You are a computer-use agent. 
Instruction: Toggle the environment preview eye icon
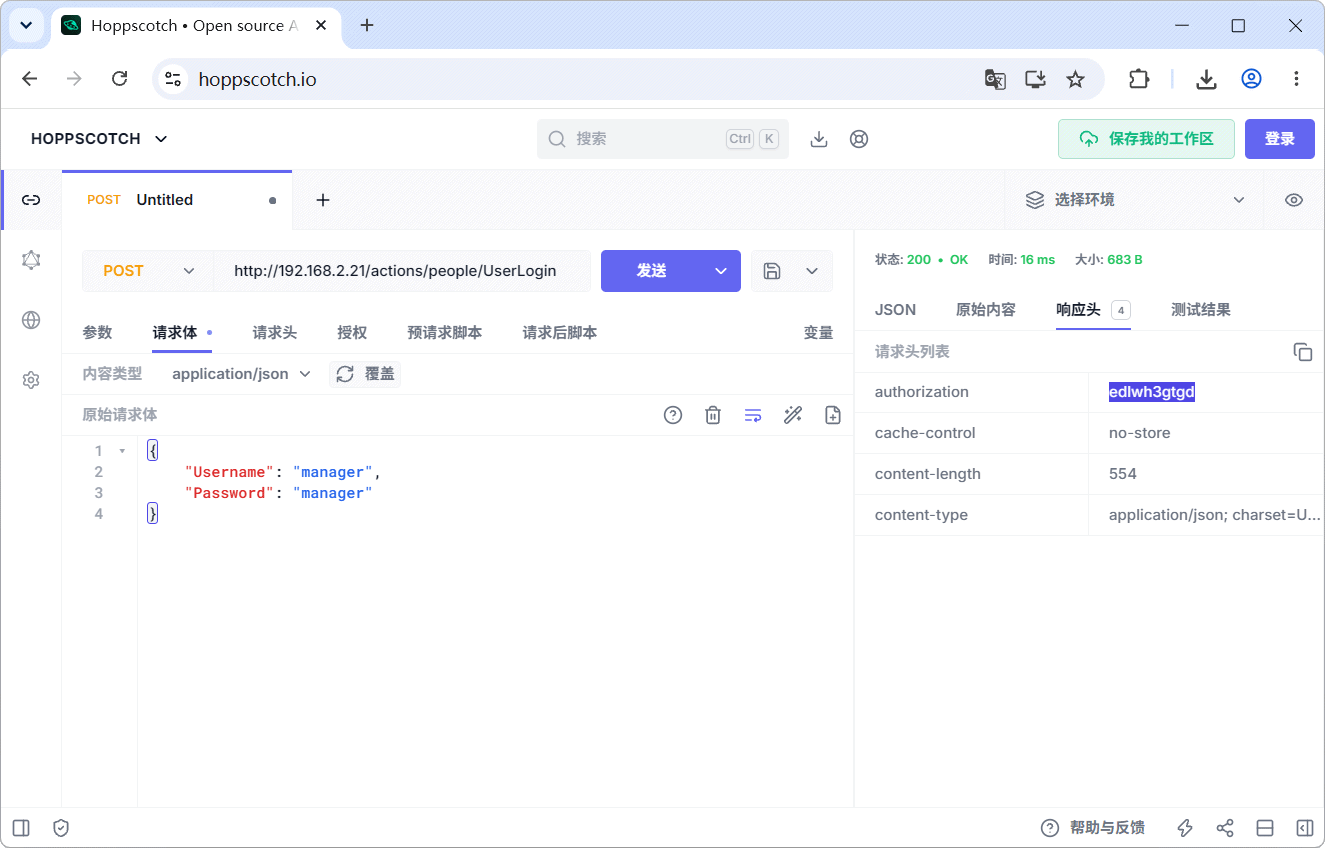tap(1294, 200)
